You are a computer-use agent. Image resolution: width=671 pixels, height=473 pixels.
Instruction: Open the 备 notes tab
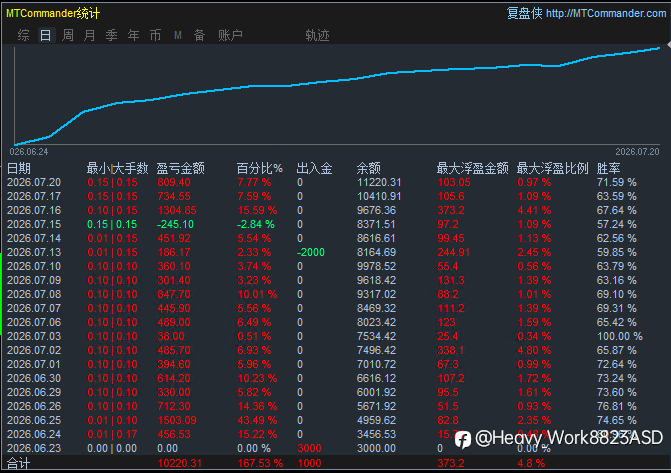199,35
